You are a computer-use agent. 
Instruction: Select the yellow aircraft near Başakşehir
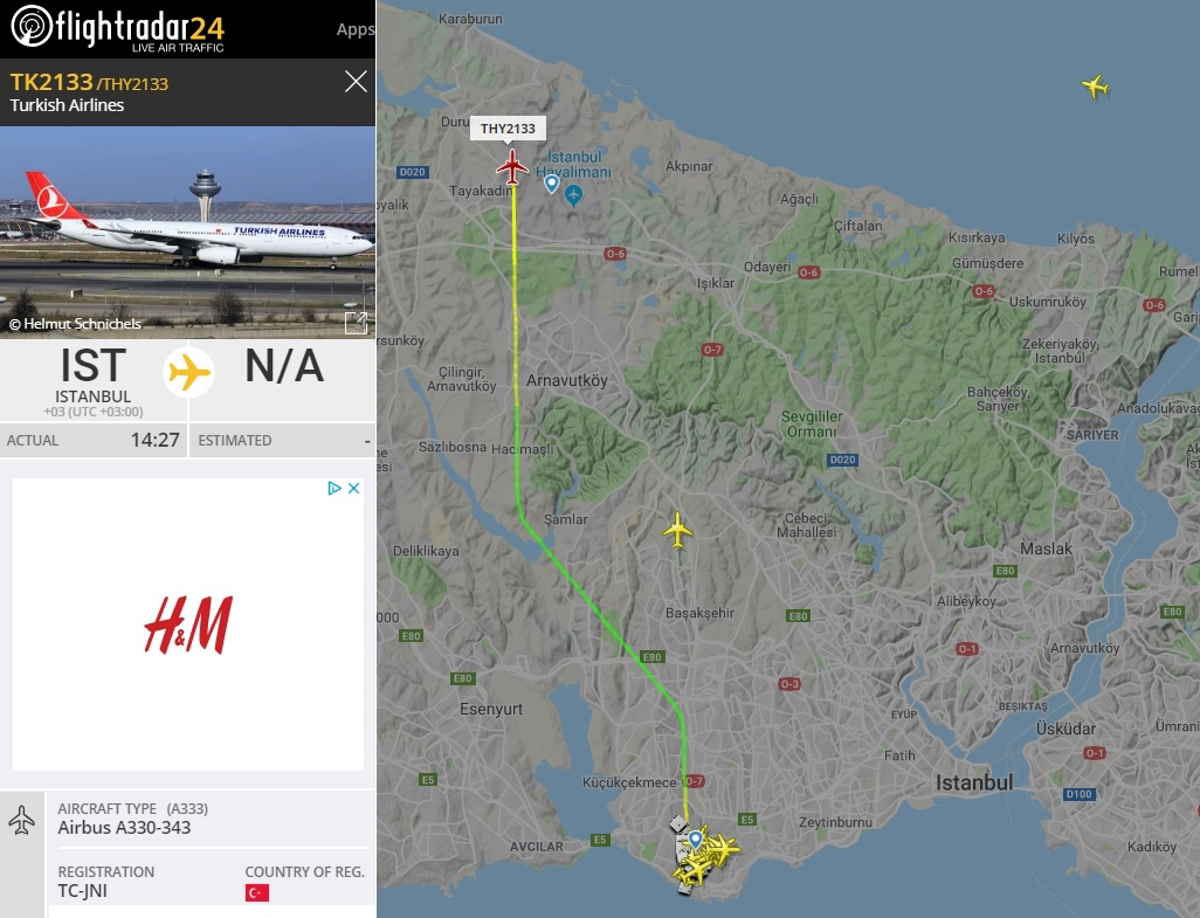click(x=678, y=530)
